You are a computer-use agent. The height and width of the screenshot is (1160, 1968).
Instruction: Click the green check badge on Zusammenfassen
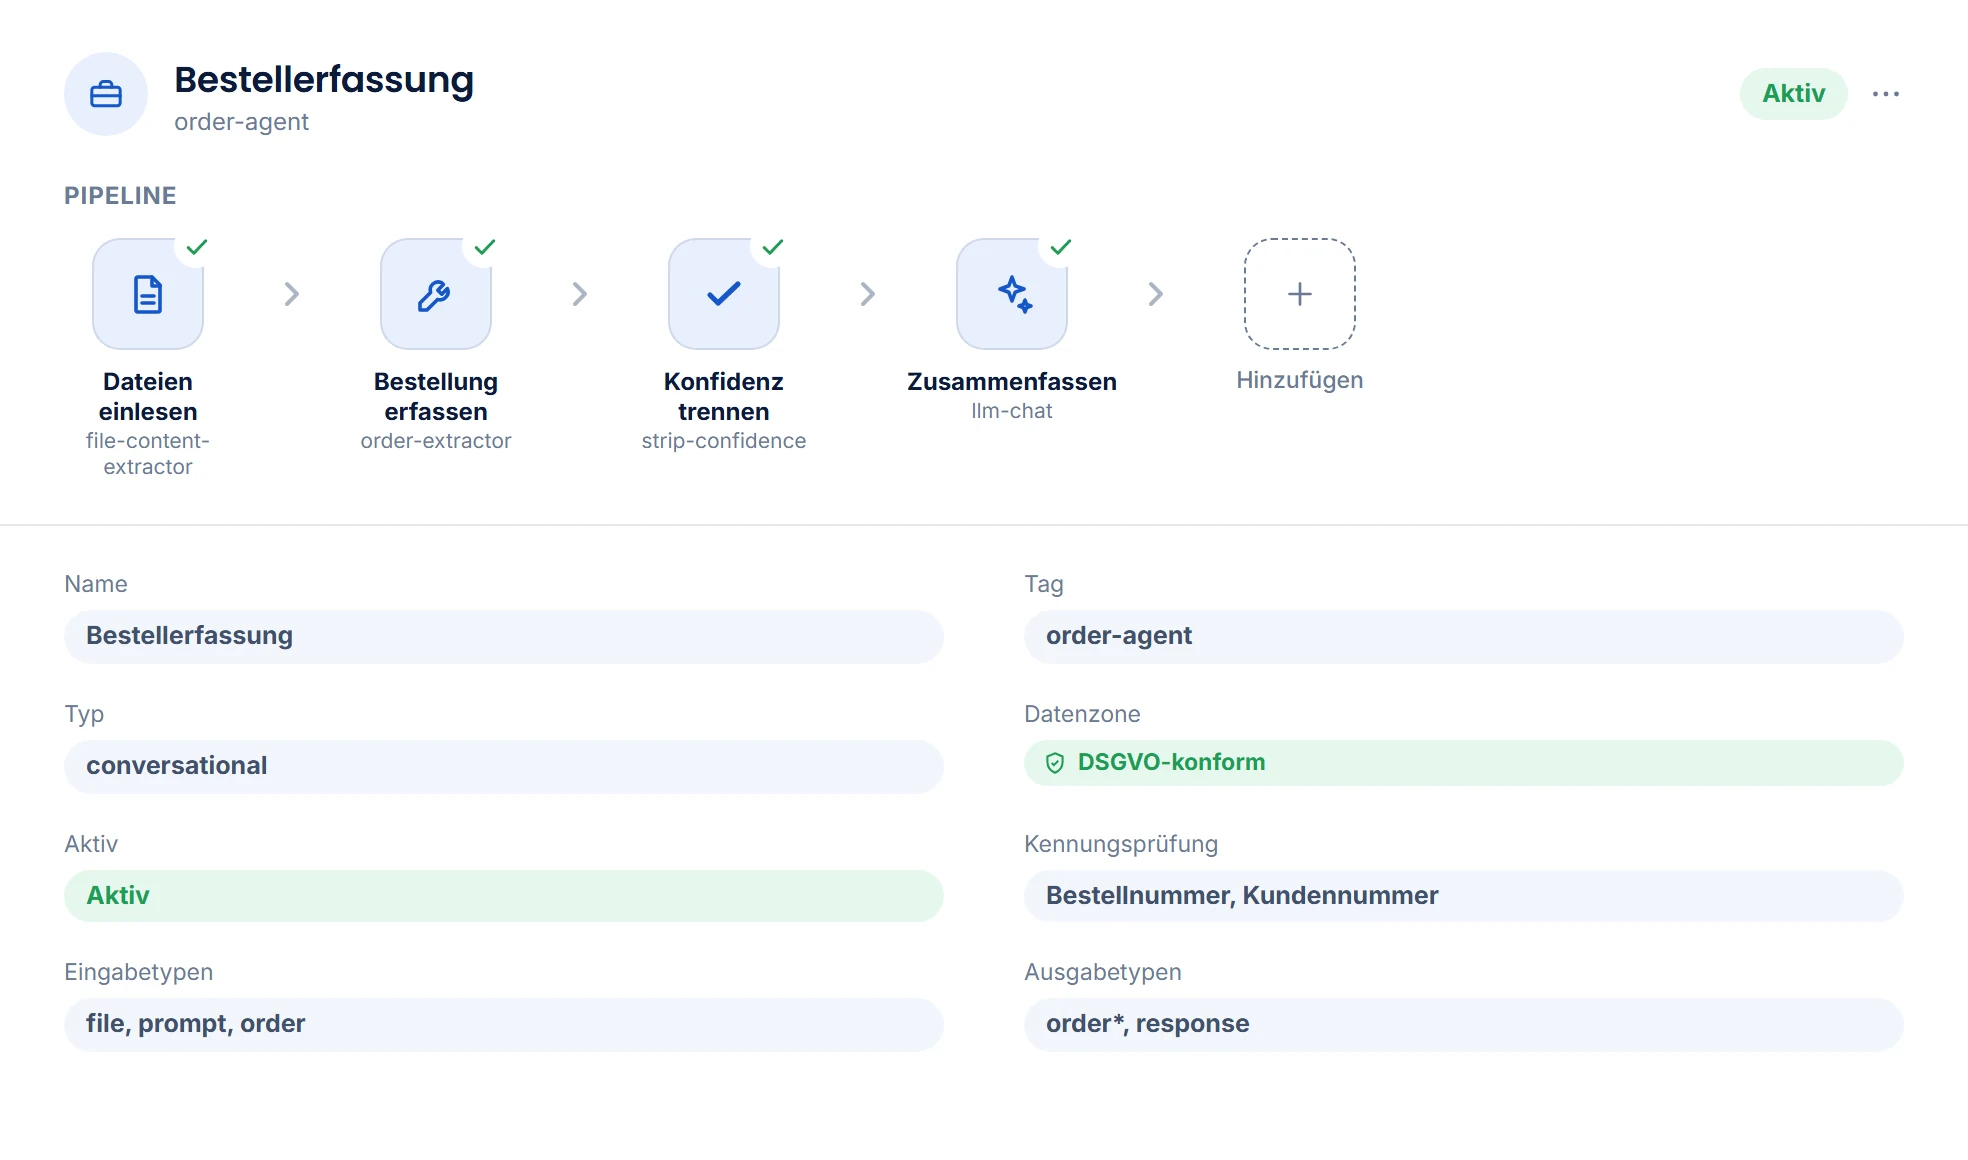click(x=1061, y=247)
